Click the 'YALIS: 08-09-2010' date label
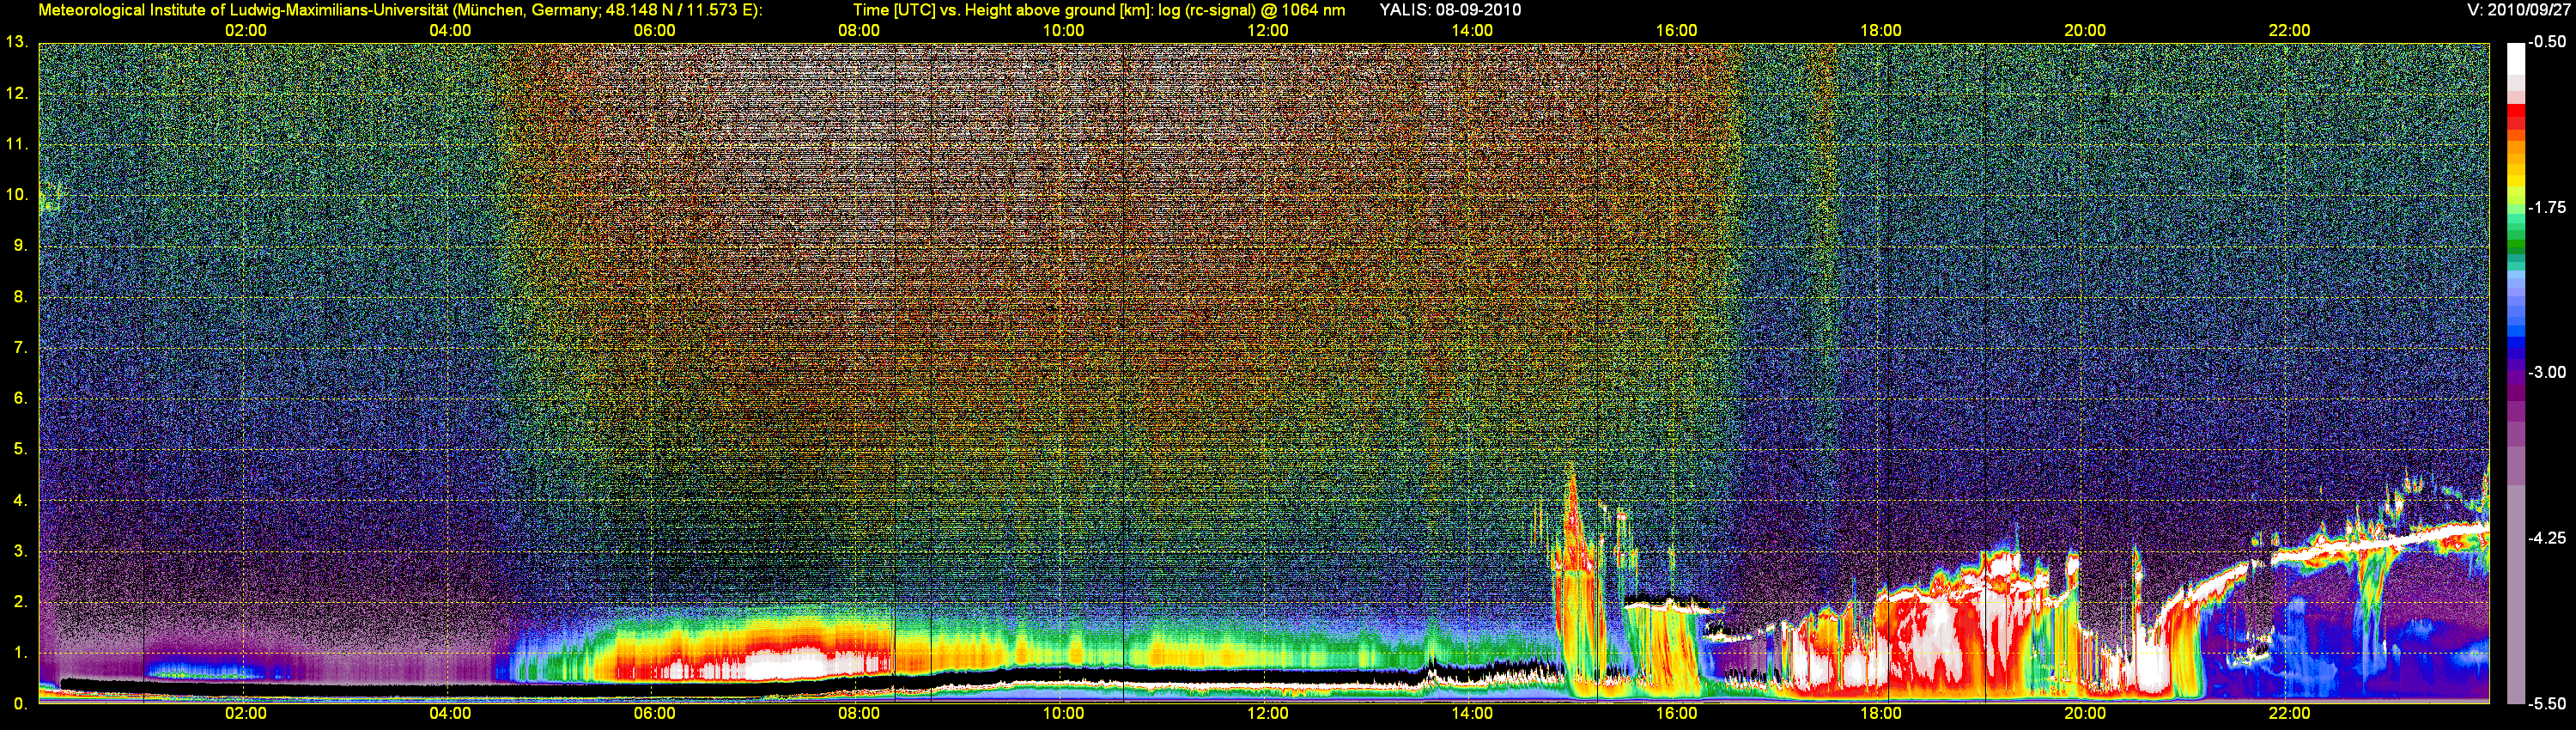The width and height of the screenshot is (2576, 730). point(1450,10)
